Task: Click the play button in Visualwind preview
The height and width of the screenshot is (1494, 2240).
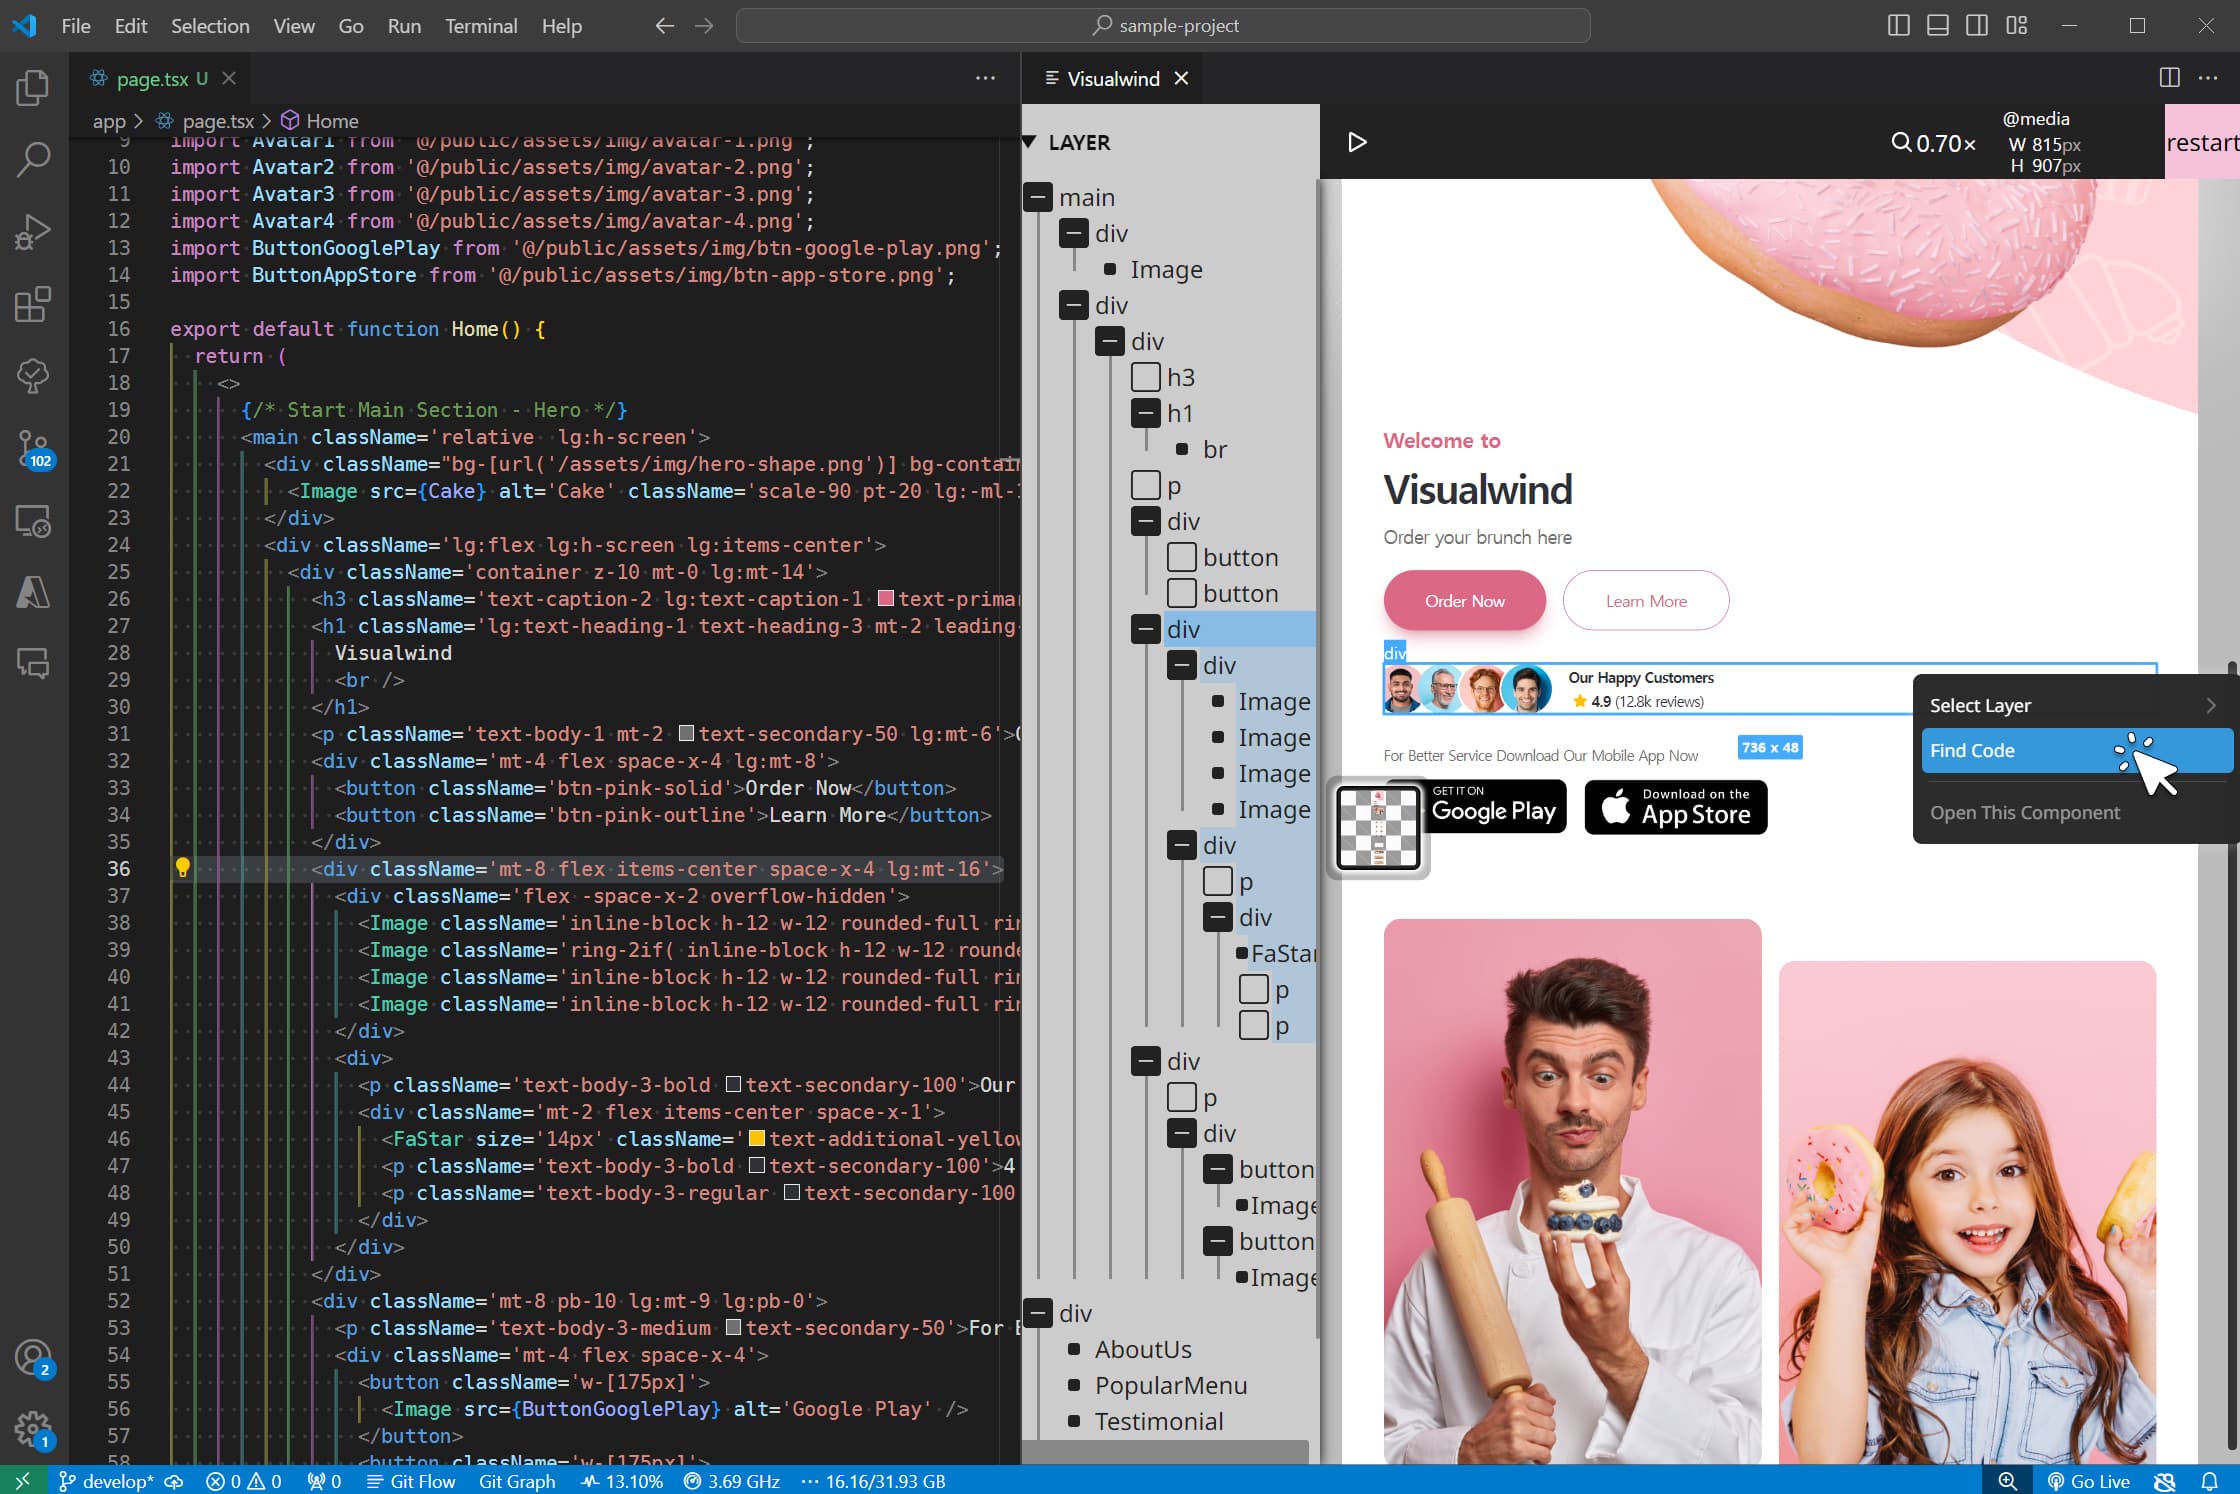Action: (x=1357, y=142)
